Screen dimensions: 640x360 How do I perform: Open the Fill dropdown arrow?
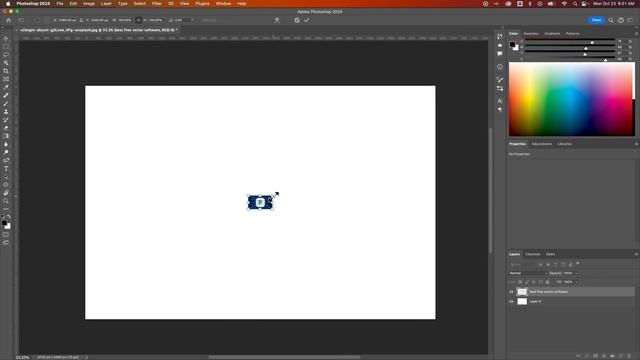(577, 282)
